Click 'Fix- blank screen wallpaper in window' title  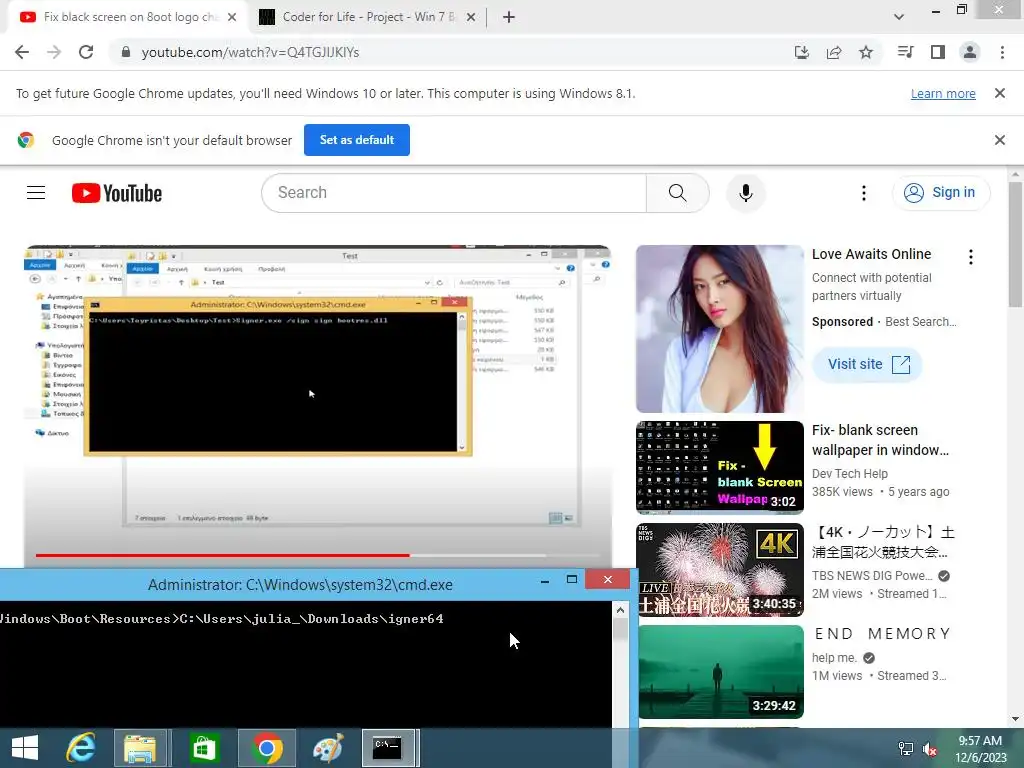coord(880,440)
